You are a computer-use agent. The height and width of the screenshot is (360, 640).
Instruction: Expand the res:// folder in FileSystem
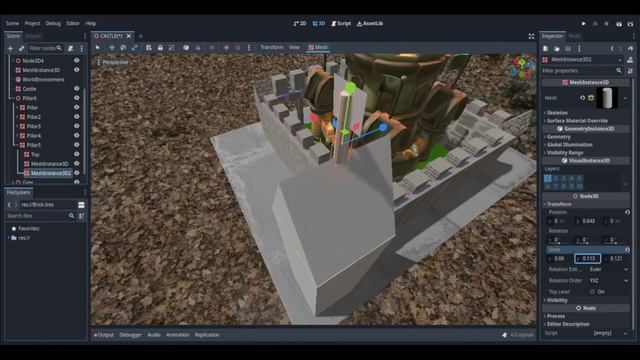[9, 238]
